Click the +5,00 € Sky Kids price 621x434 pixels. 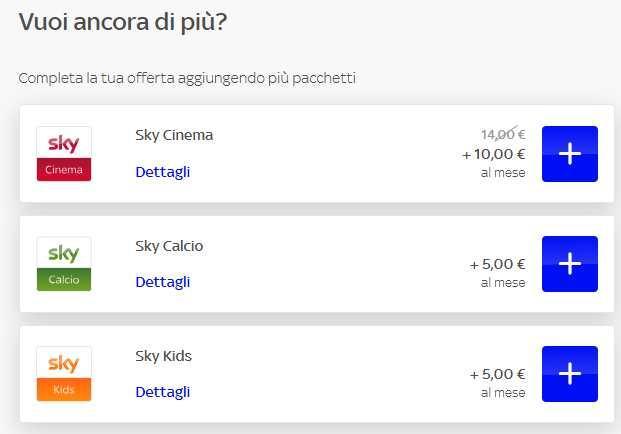click(x=497, y=375)
